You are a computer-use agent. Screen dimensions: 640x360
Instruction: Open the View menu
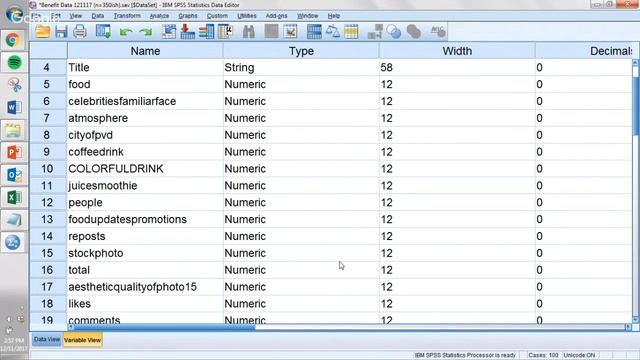click(76, 16)
